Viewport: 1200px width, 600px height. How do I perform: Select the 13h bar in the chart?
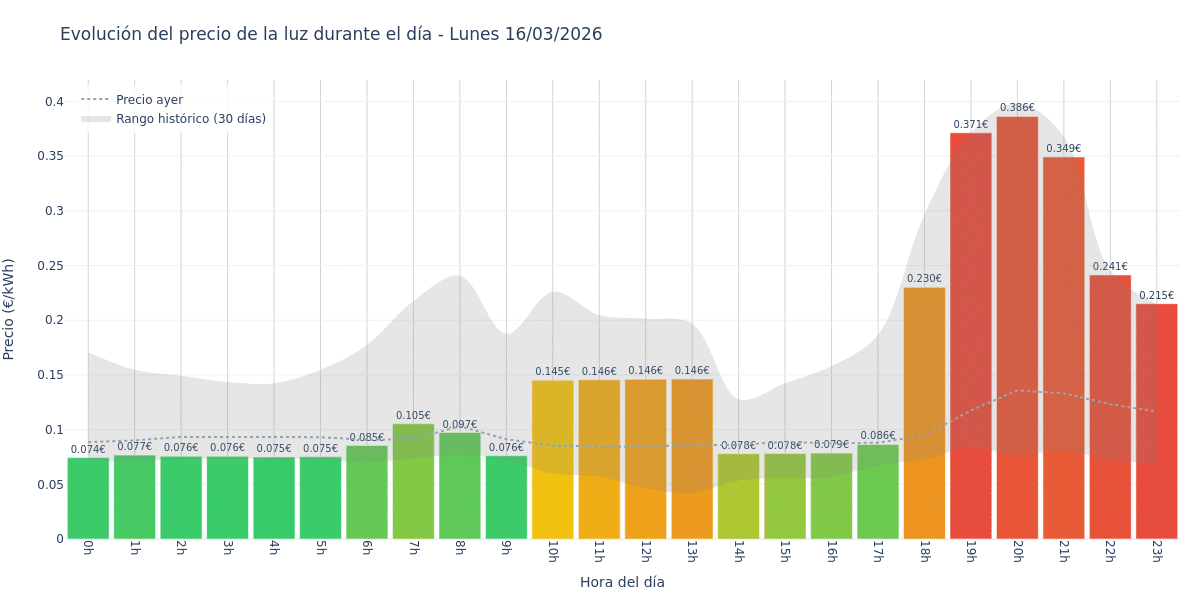(x=692, y=460)
